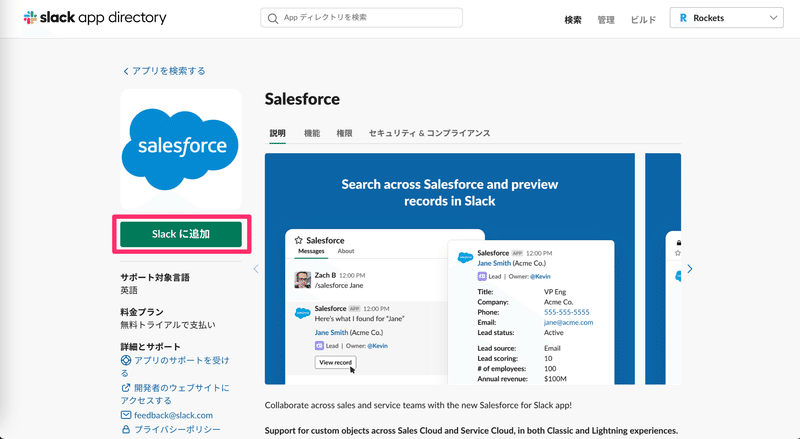Click the main carousel preview image
The image size is (800, 439).
click(x=449, y=269)
